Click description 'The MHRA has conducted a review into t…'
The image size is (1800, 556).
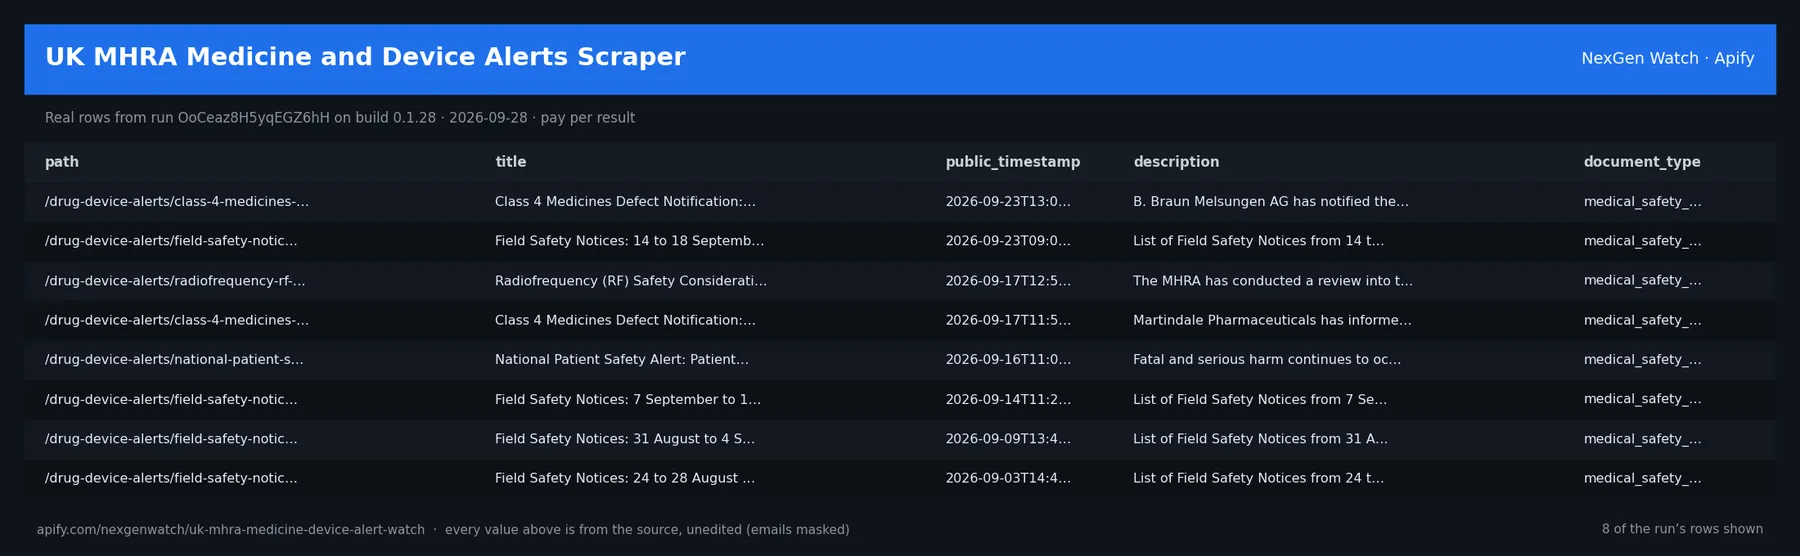pyautogui.click(x=1273, y=281)
